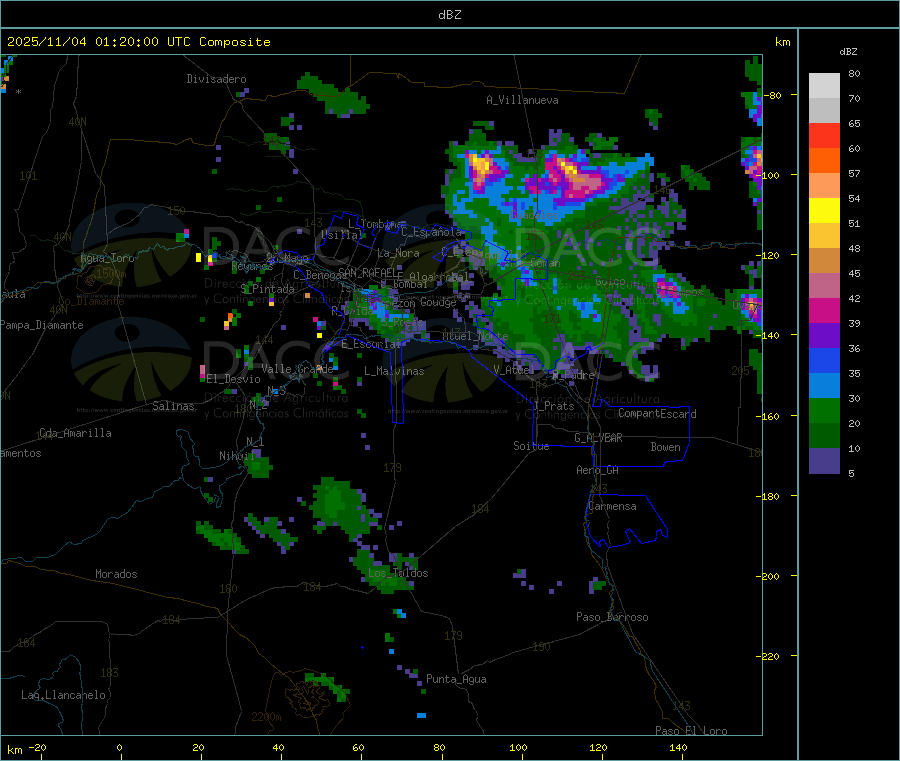900x761 pixels.
Task: Click the Divisadero map label
Action: click(216, 79)
